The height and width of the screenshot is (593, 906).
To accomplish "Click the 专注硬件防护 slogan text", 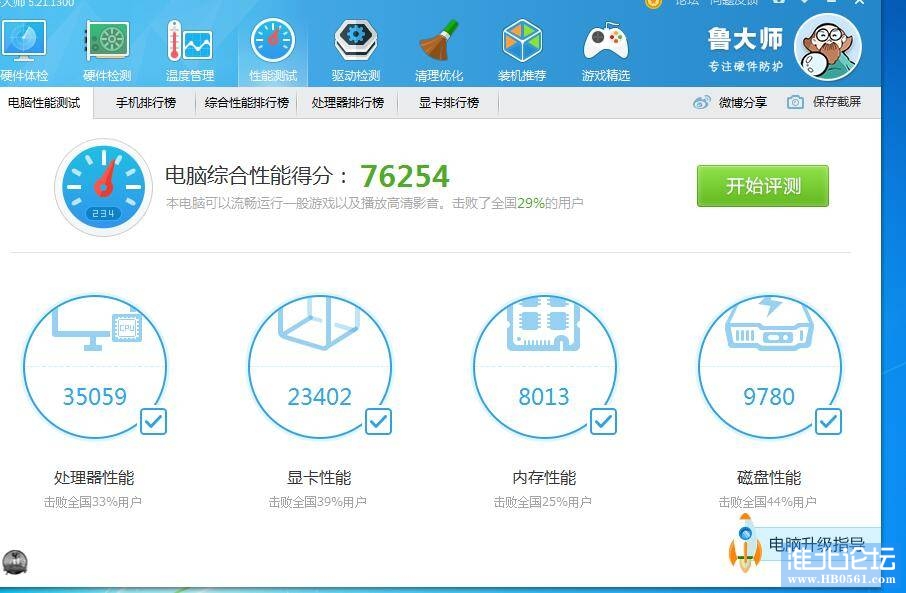I will coord(745,66).
